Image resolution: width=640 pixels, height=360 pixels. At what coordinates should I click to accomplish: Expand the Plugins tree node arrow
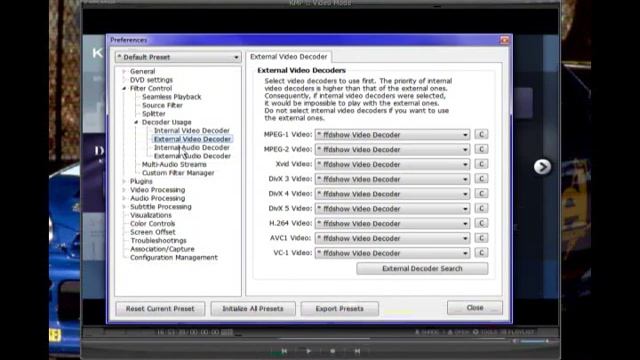click(124, 181)
